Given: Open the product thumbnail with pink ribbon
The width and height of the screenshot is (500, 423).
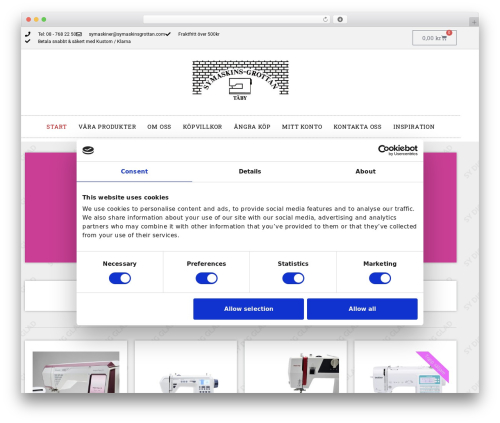Looking at the screenshot, I should pos(409,372).
